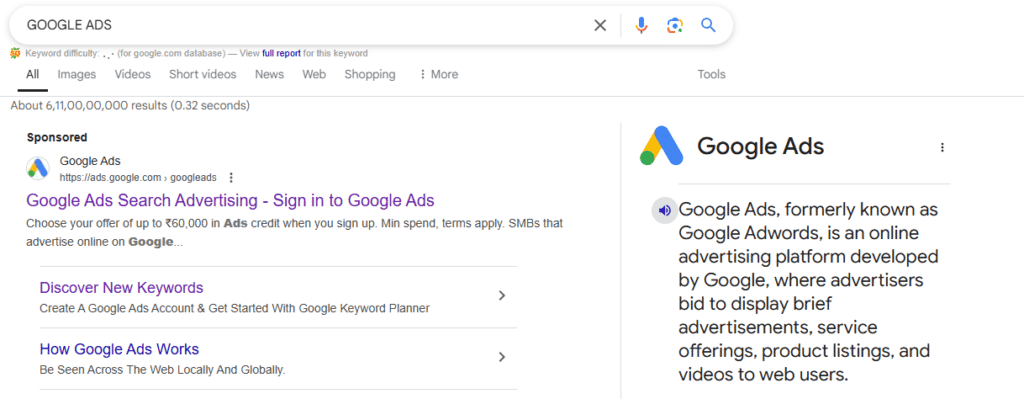Switch to the Videos tab
Image resolution: width=1024 pixels, height=399 pixels.
(x=133, y=74)
